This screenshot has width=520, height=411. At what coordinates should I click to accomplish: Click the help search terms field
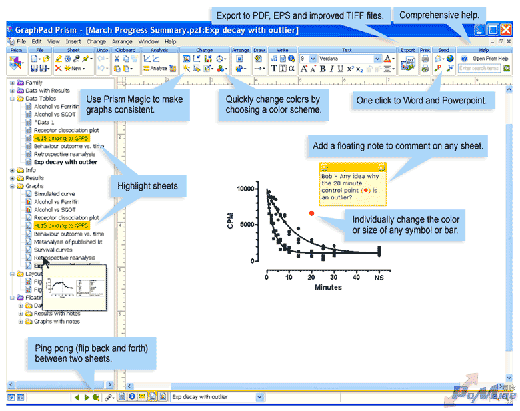479,68
